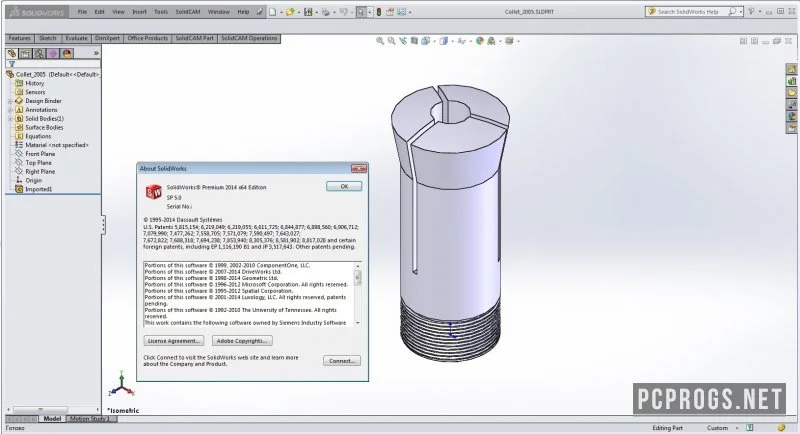Select the Top Plane in feature tree
The image size is (800, 434).
[x=34, y=163]
